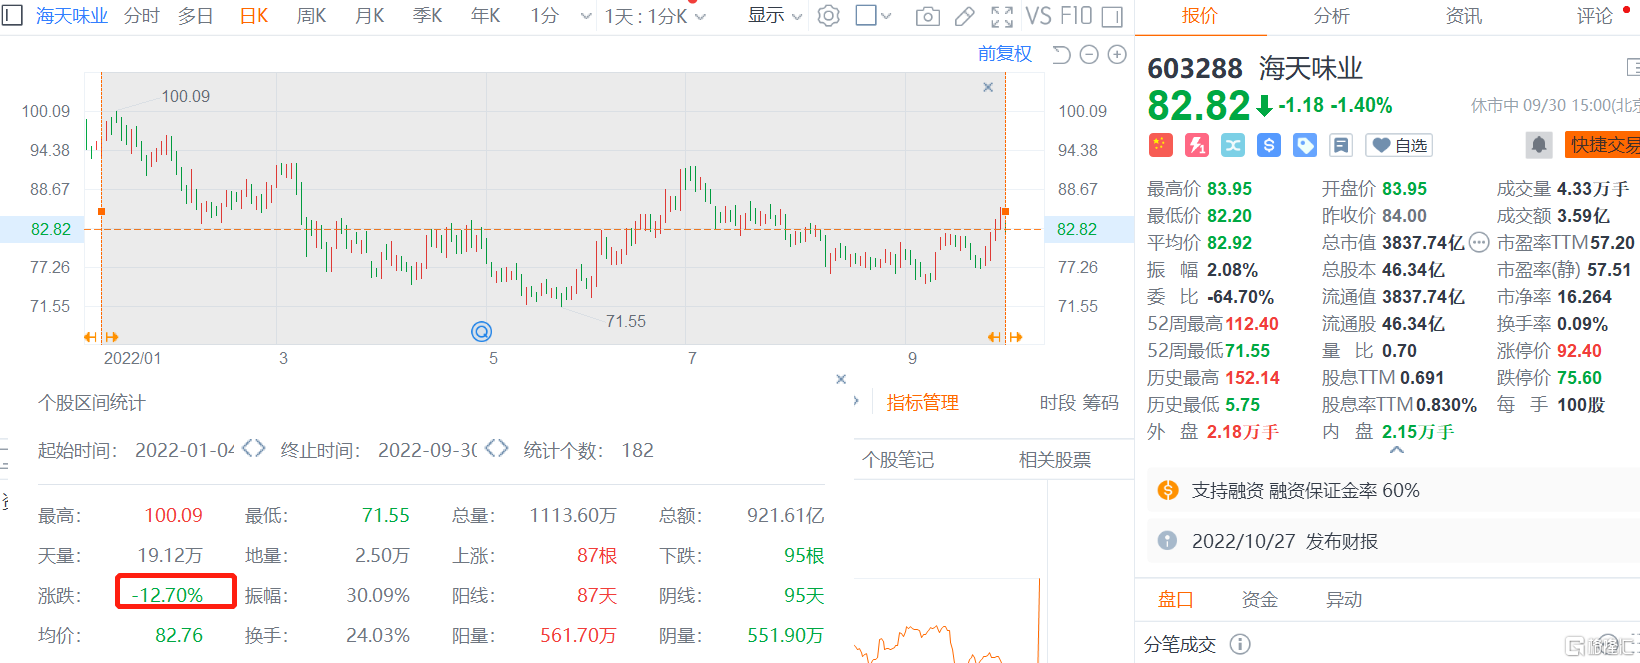Click the left range handle arrows below chart
Viewport: 1640px width, 663px height.
(x=101, y=337)
